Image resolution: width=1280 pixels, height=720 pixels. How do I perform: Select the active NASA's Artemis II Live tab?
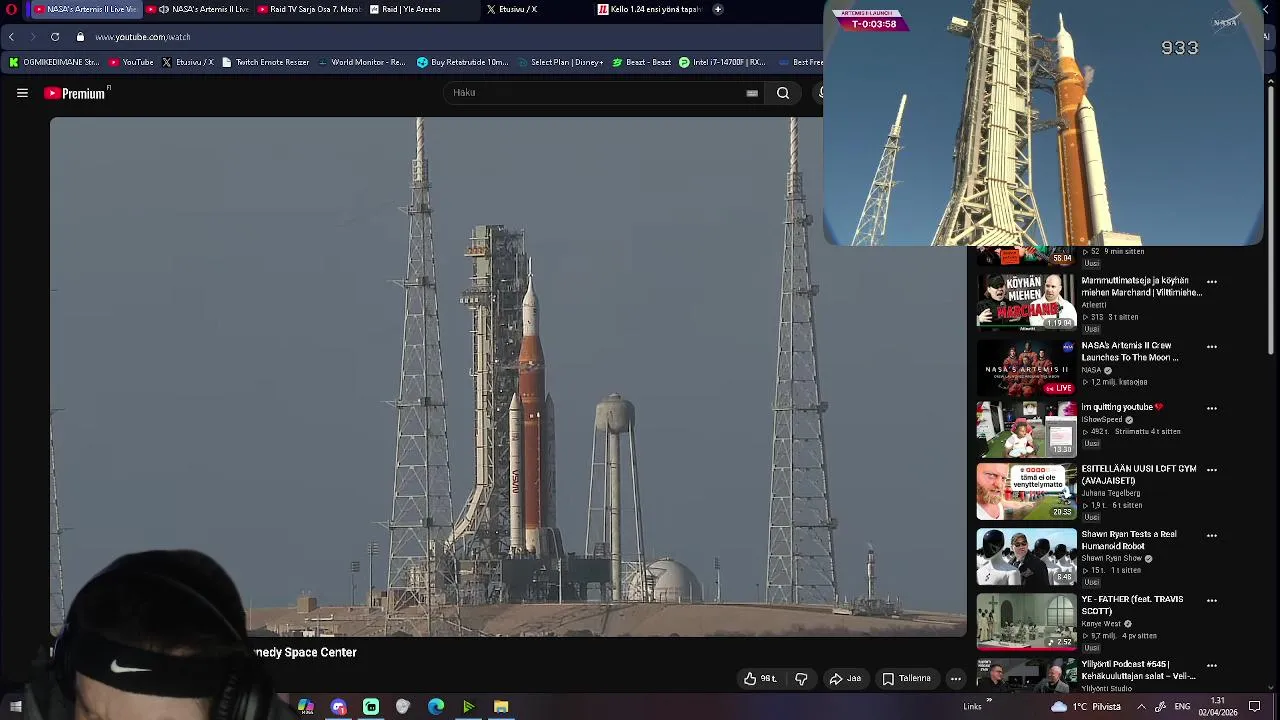coord(85,10)
